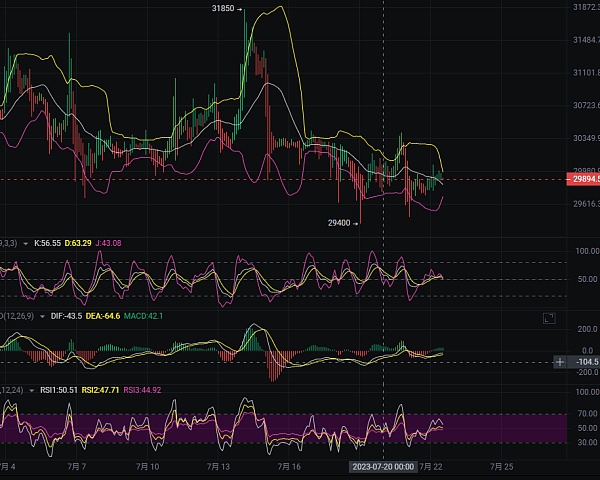Click the -104.5 value tag on MACD axis
The image size is (600, 480).
(x=584, y=362)
